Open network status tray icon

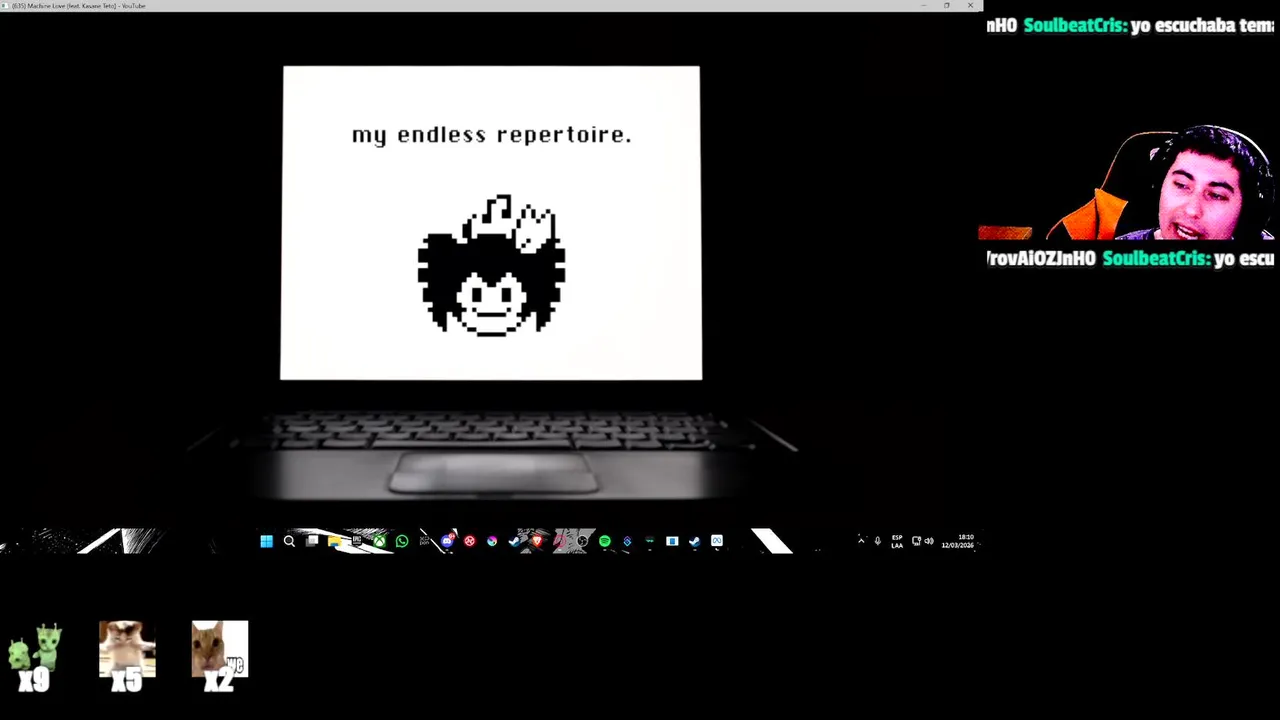(x=916, y=541)
